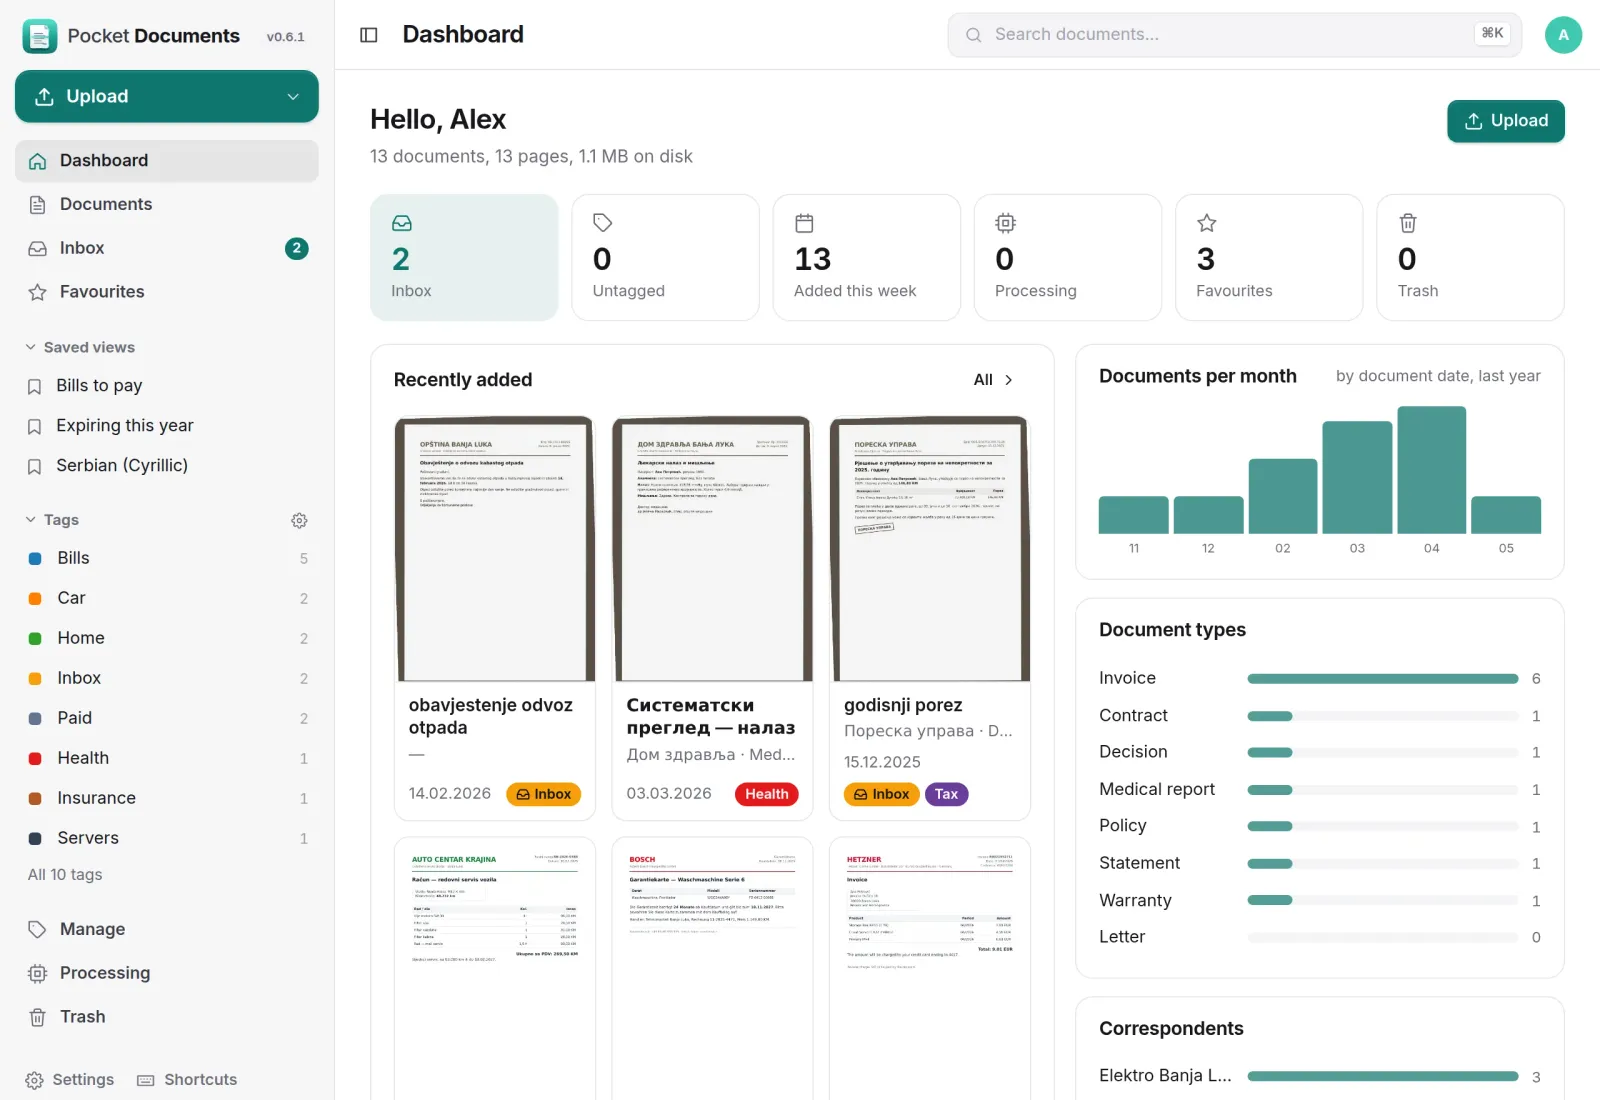The width and height of the screenshot is (1600, 1100).
Task: Open Favourites in sidebar
Action: (167, 292)
